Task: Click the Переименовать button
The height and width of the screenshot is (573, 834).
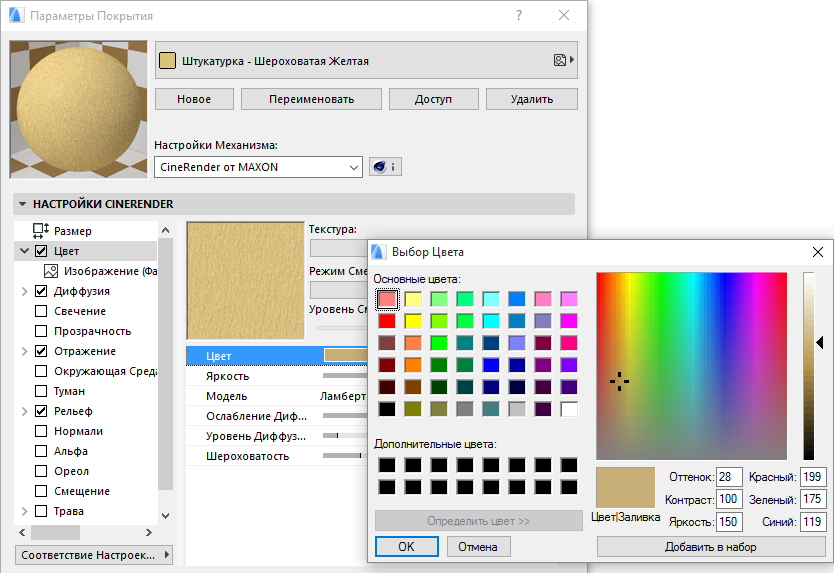Action: click(x=311, y=99)
